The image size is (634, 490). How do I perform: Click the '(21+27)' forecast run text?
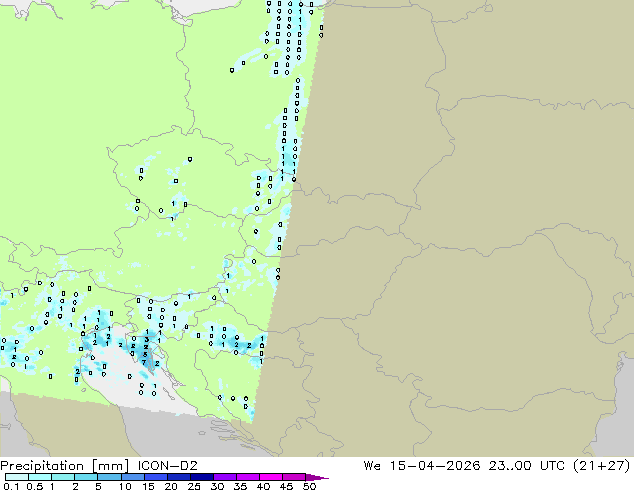pyautogui.click(x=602, y=466)
